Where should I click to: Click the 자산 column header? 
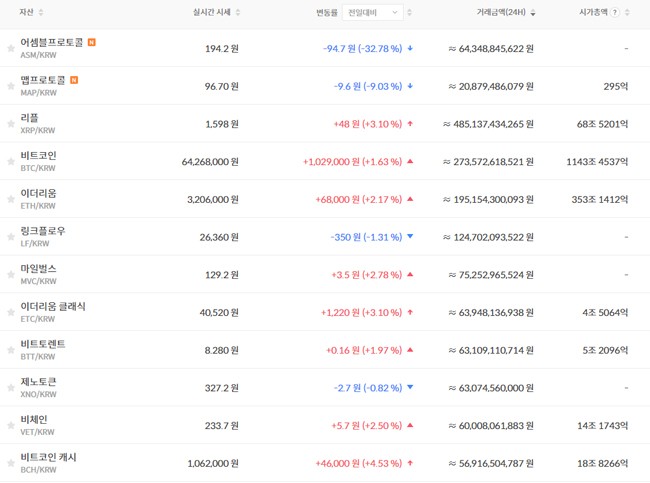point(26,13)
